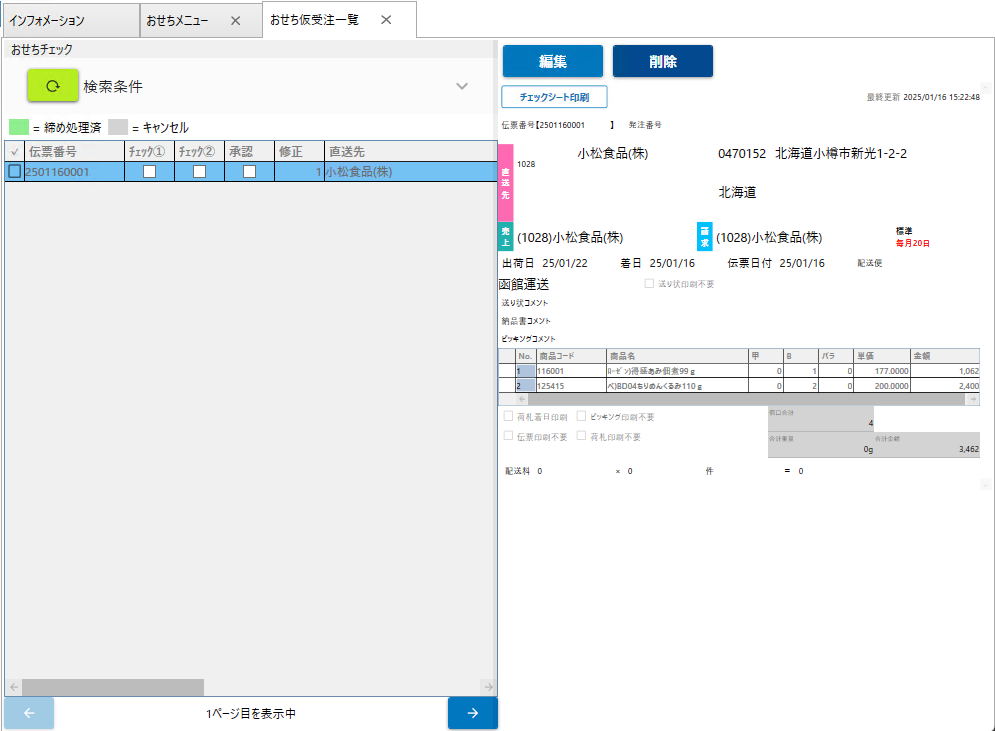The width and height of the screenshot is (995, 731).
Task: Click the 出荷日 25/01/22 value
Action: pos(565,263)
